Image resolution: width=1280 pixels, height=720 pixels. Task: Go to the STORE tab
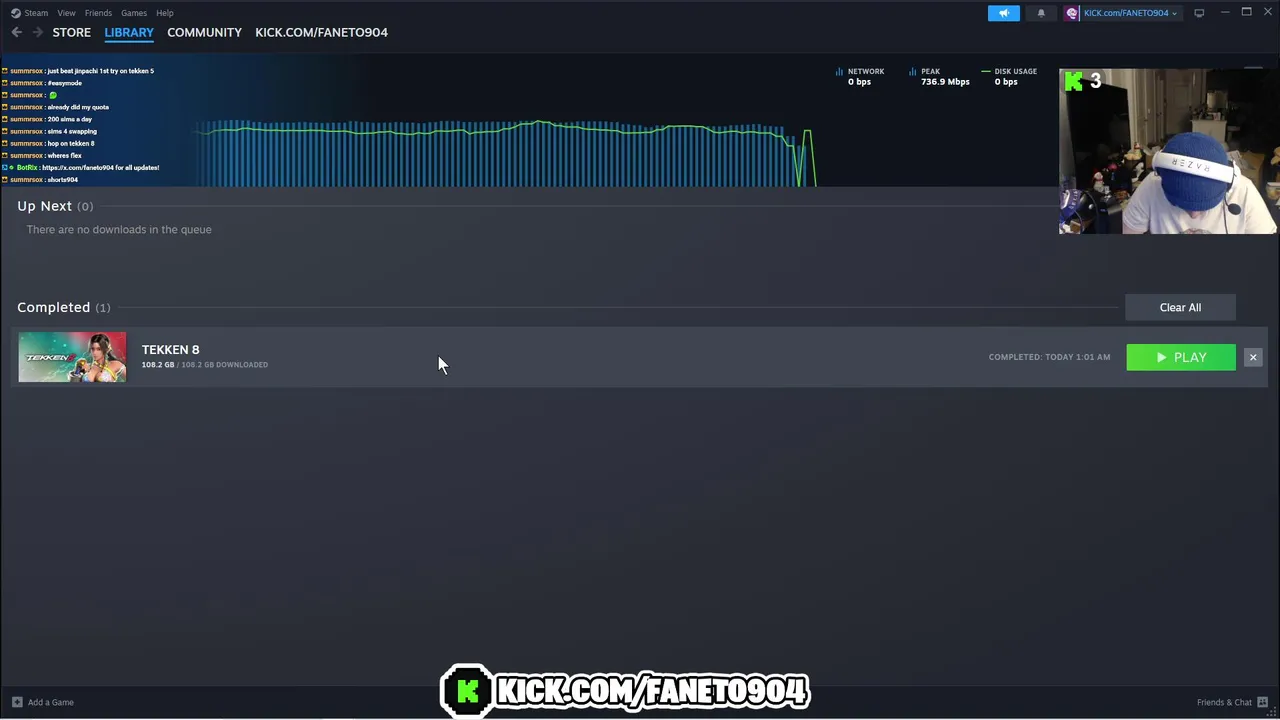click(72, 32)
